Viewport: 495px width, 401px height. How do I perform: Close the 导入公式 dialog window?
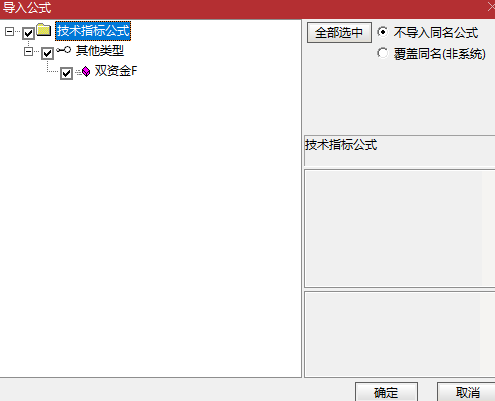(x=491, y=7)
